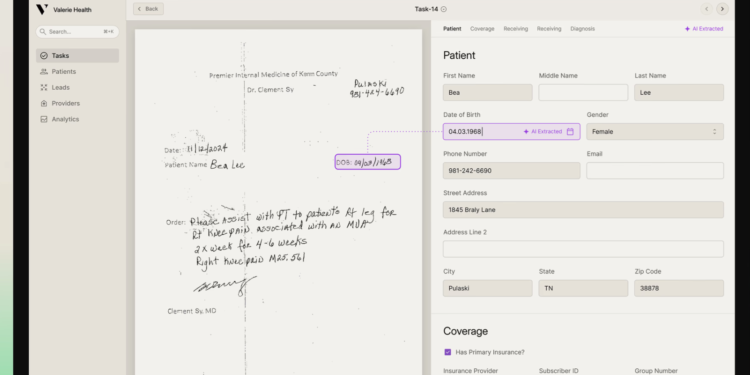The height and width of the screenshot is (375, 750).
Task: Switch to the Patient tab
Action: [452, 29]
